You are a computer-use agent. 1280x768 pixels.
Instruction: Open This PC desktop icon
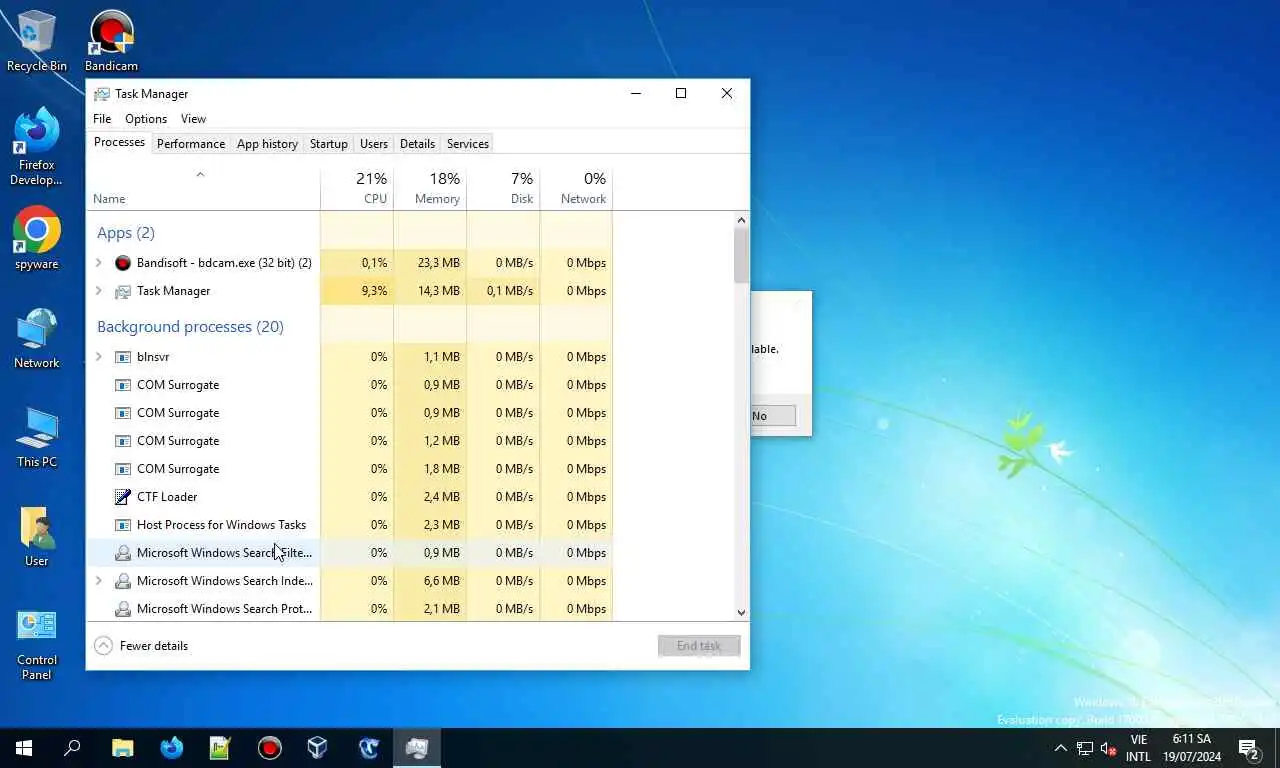point(37,437)
